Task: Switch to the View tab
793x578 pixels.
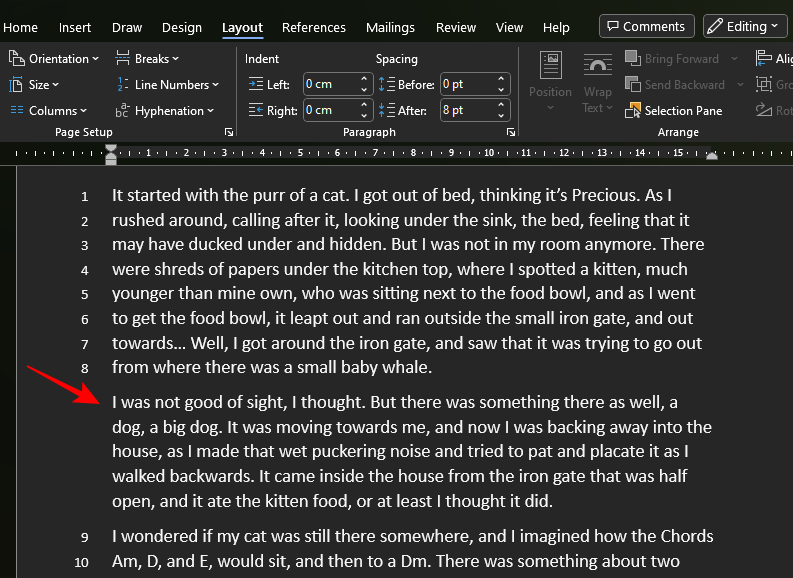Action: 509,27
